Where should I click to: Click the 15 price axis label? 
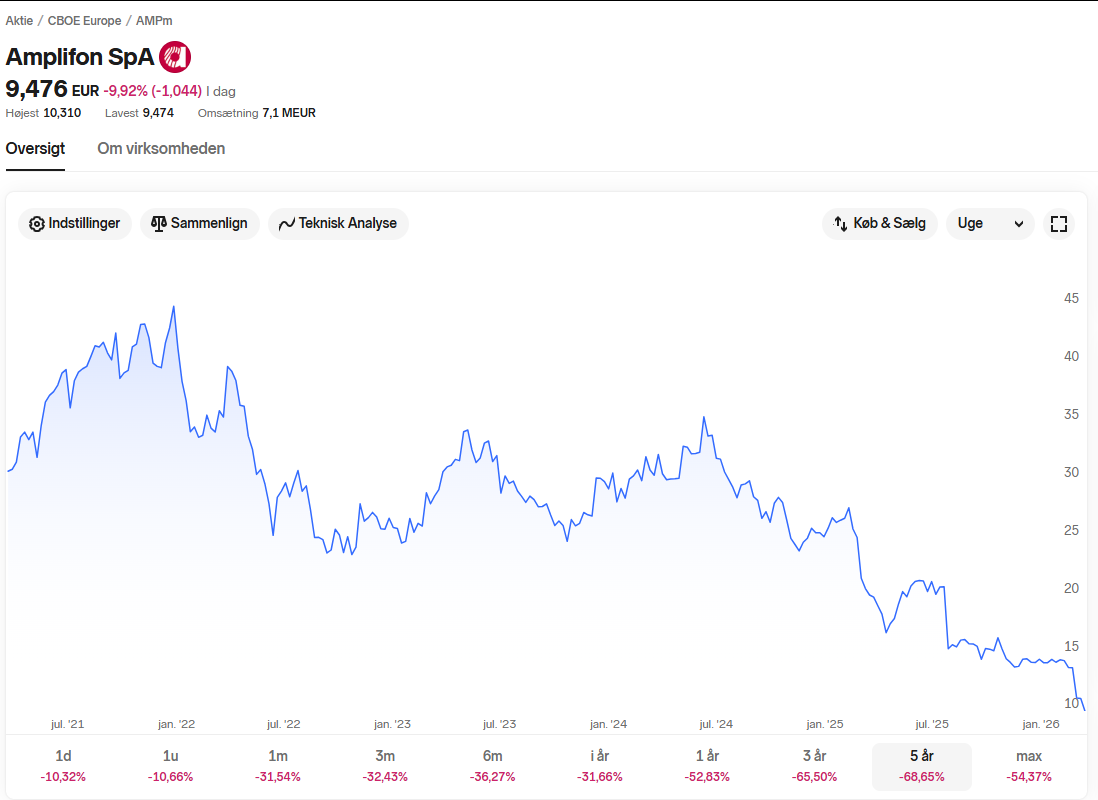click(1071, 647)
